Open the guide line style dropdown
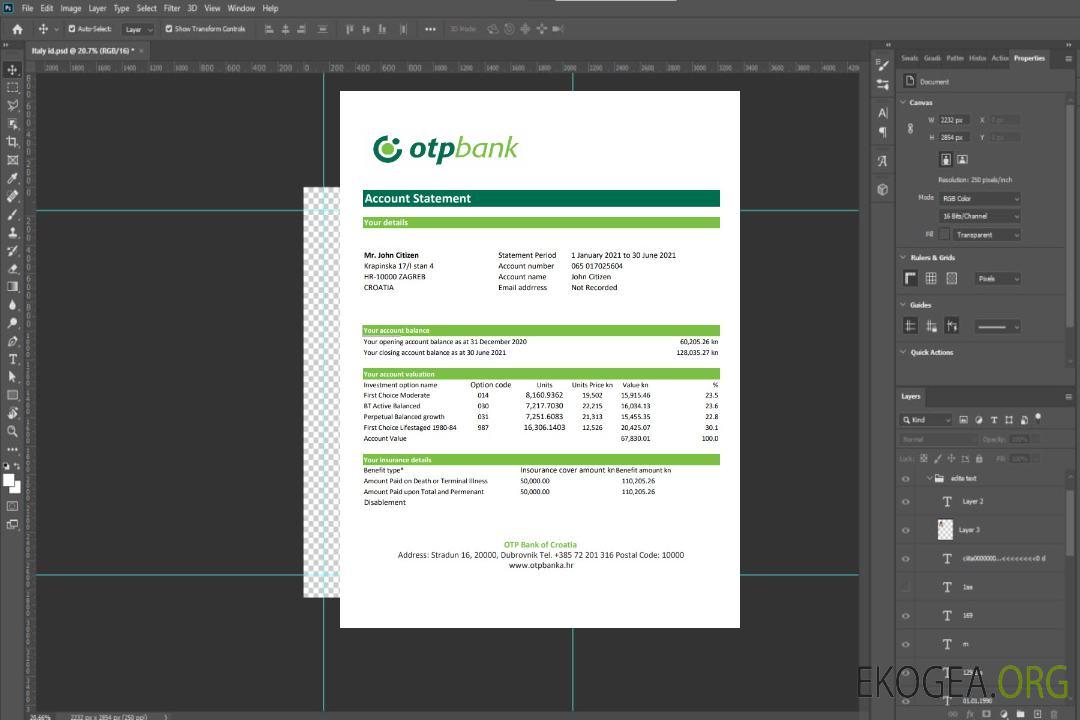Image resolution: width=1080 pixels, height=720 pixels. pos(997,327)
